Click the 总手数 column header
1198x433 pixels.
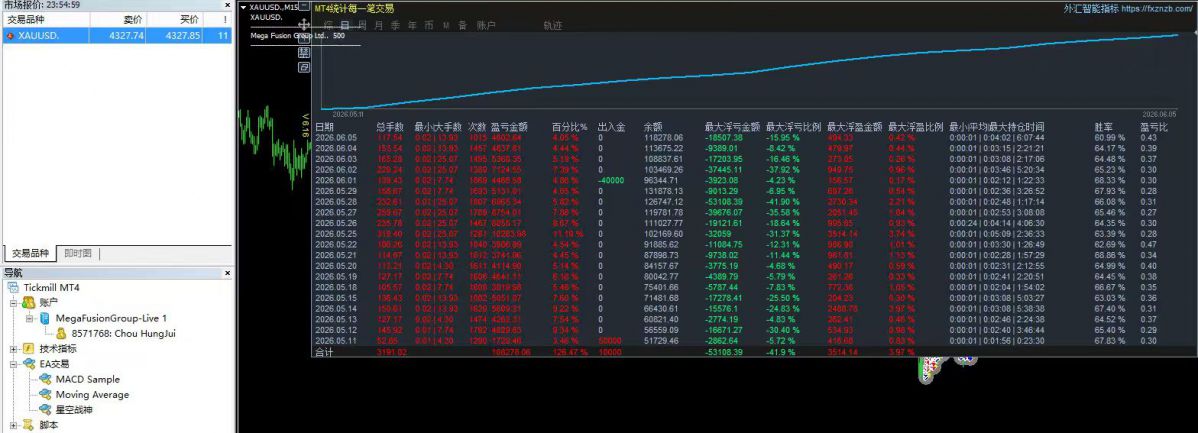coord(390,127)
